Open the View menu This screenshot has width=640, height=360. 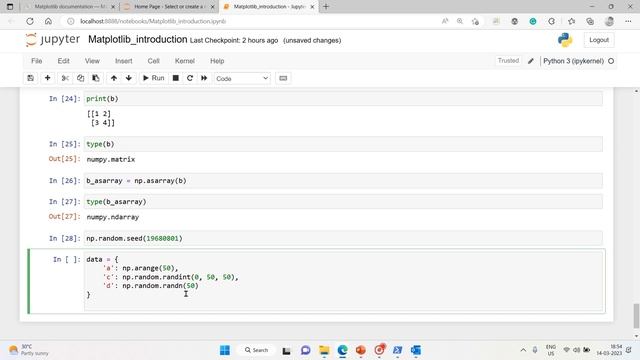[92, 61]
